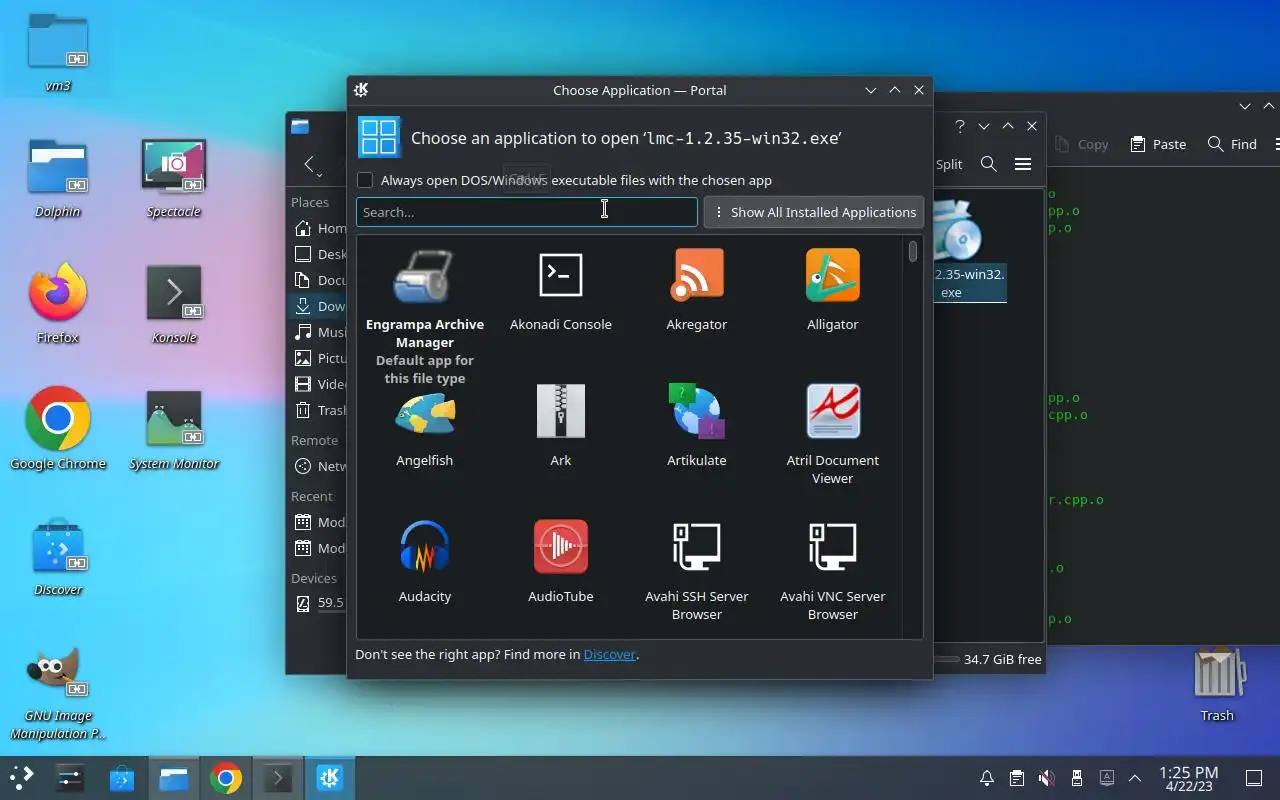Open the application launcher in taskbar
1280x800 pixels.
(x=21, y=778)
